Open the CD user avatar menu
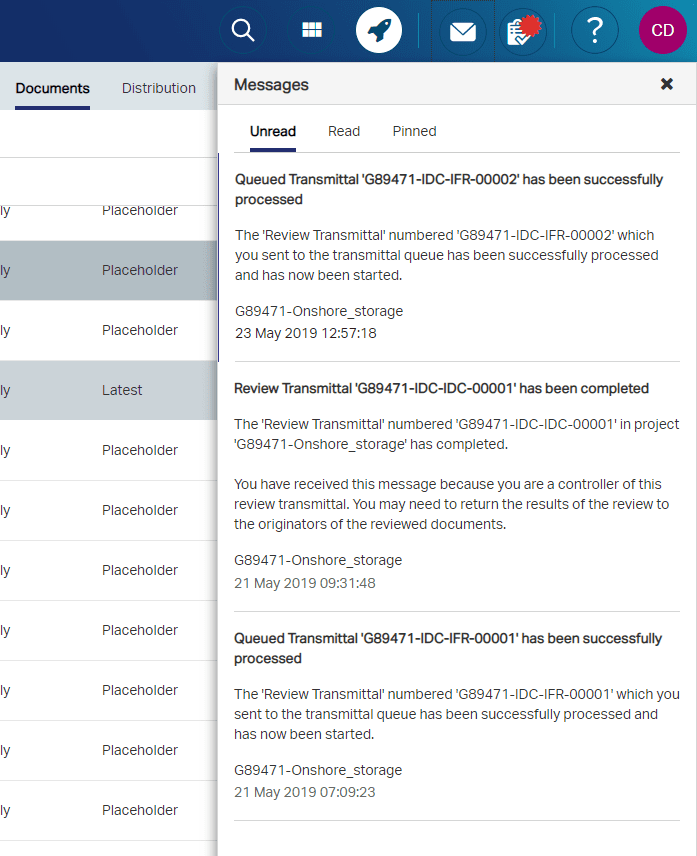Viewport: 697px width, 856px height. point(662,30)
